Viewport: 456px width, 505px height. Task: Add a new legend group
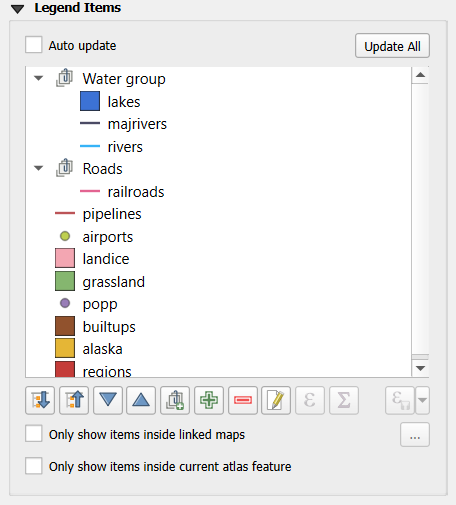(x=175, y=400)
